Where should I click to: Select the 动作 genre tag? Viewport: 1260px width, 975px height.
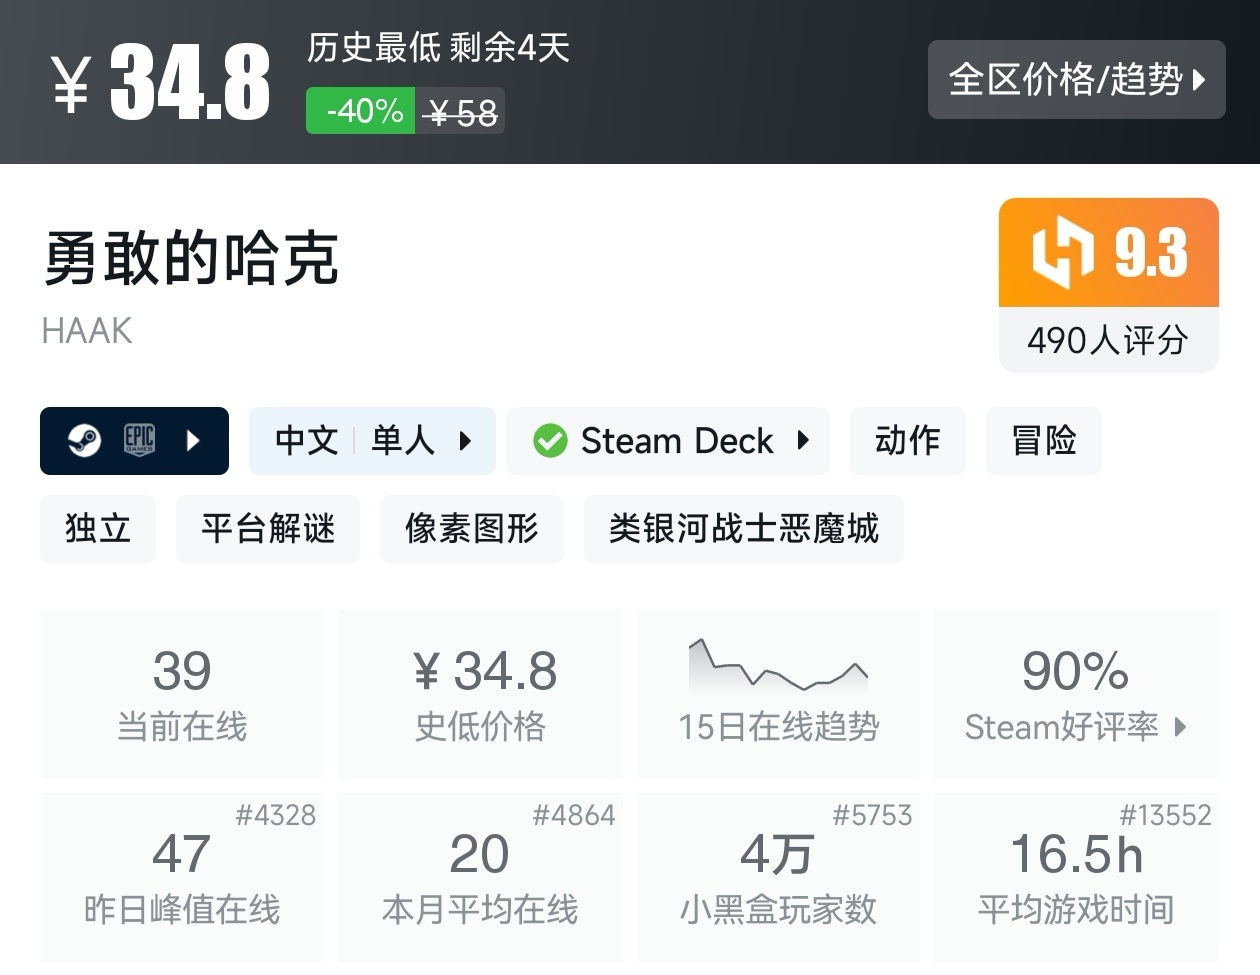point(907,440)
